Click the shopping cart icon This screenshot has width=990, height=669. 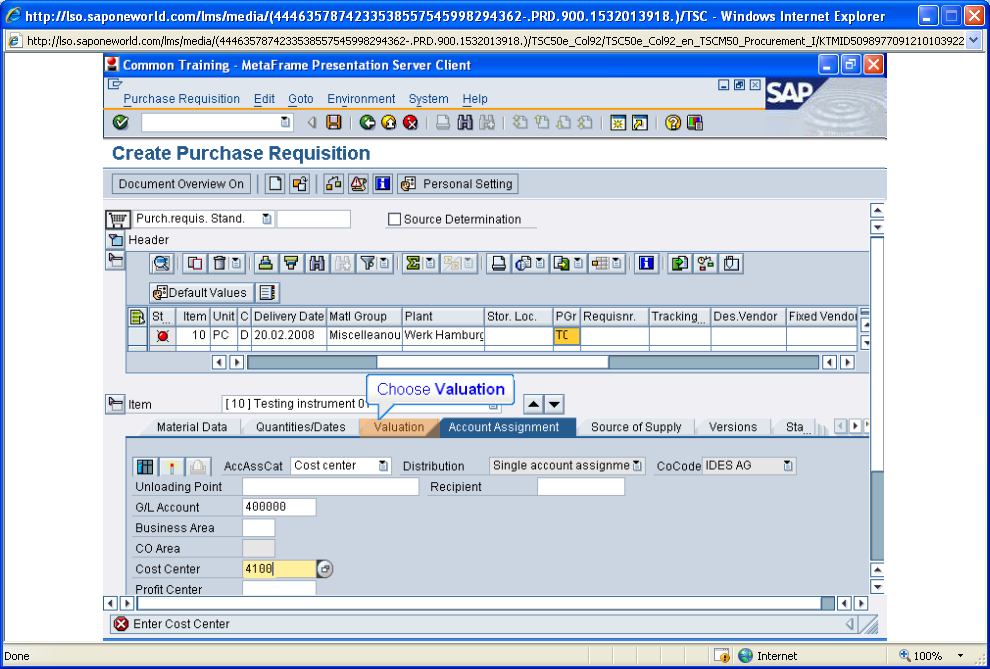[x=118, y=219]
